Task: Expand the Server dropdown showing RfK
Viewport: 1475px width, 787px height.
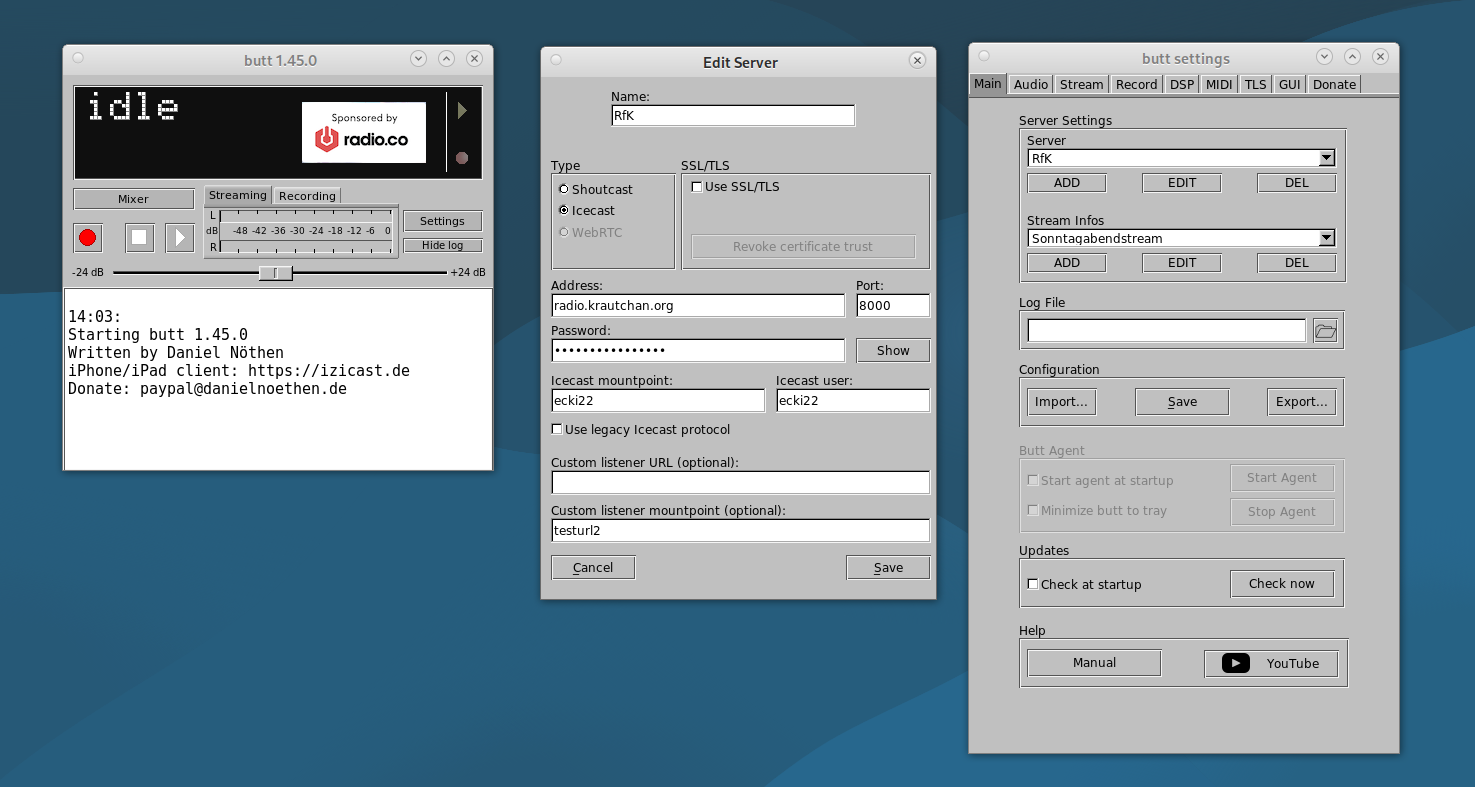Action: pos(1326,158)
